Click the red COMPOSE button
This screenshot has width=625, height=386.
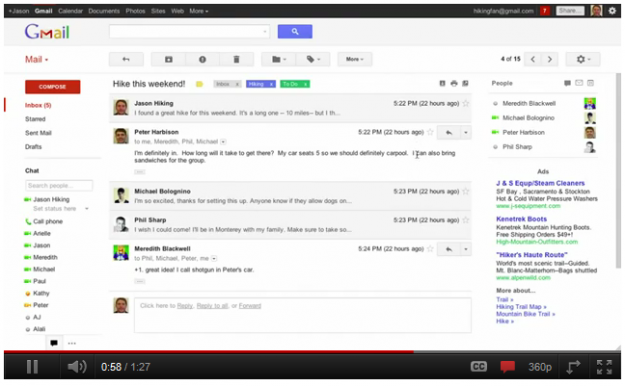point(53,87)
